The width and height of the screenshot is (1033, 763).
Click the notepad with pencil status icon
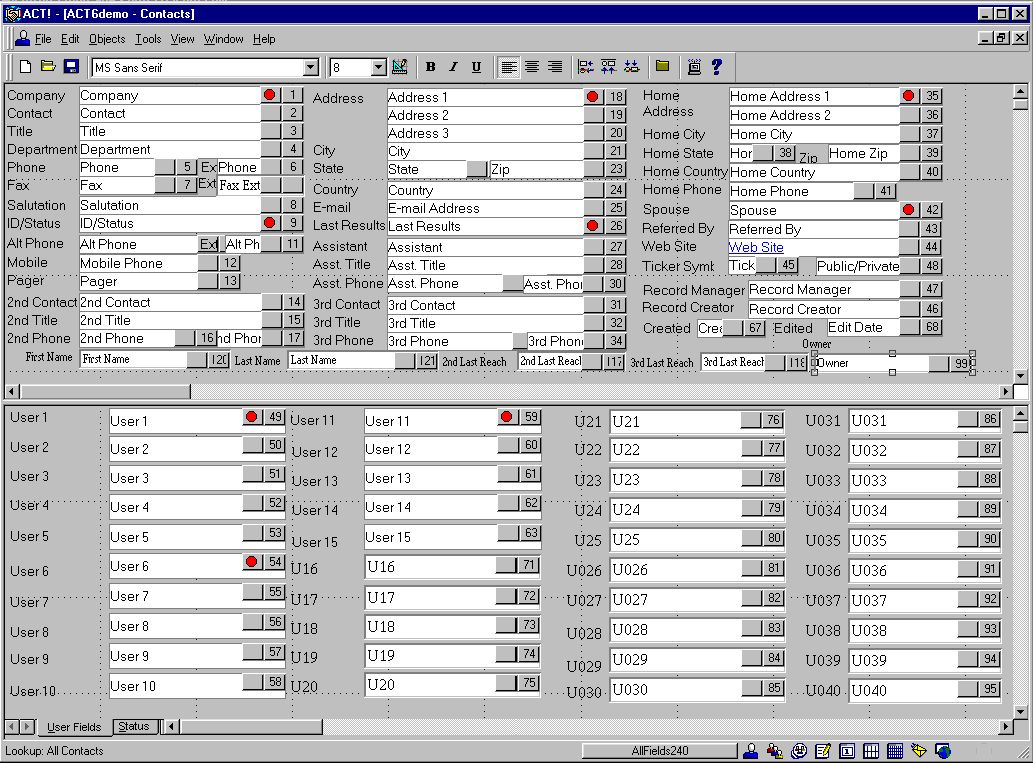point(823,750)
